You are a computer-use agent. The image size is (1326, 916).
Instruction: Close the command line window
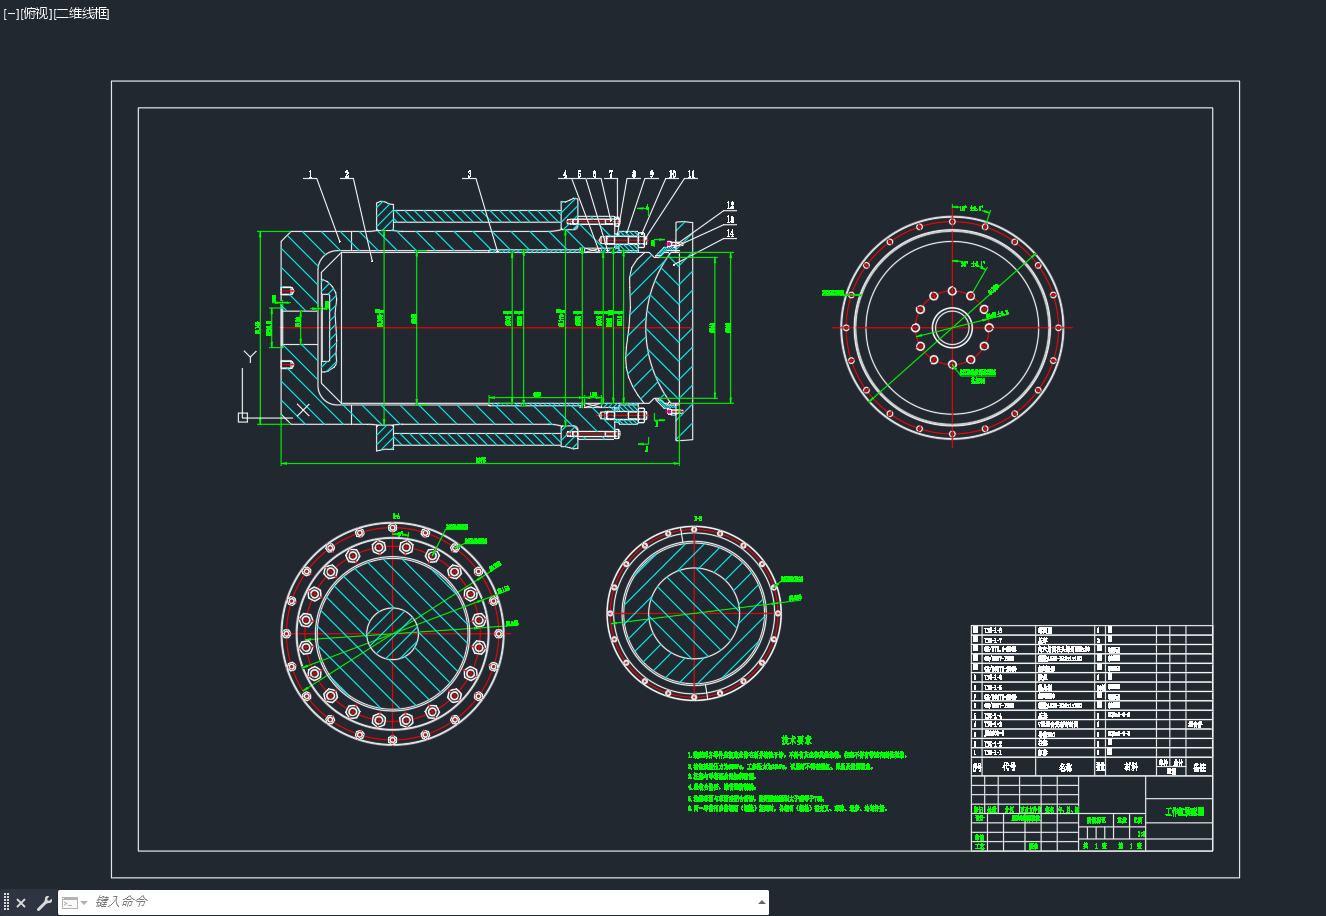(x=21, y=903)
